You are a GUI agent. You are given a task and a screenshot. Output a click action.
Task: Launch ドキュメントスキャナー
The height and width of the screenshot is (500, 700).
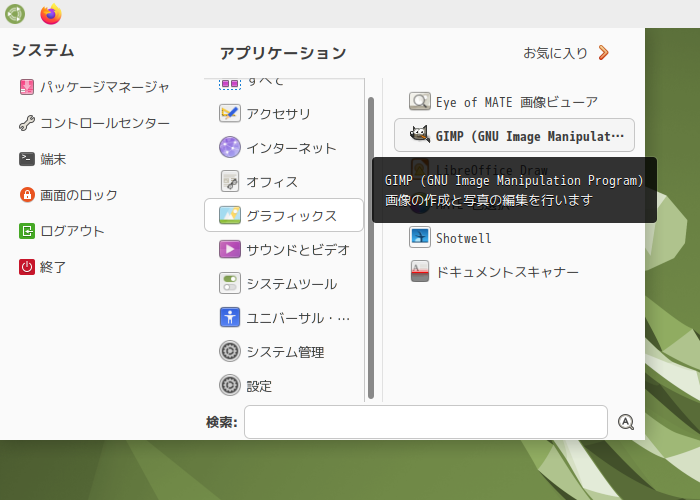click(x=514, y=271)
